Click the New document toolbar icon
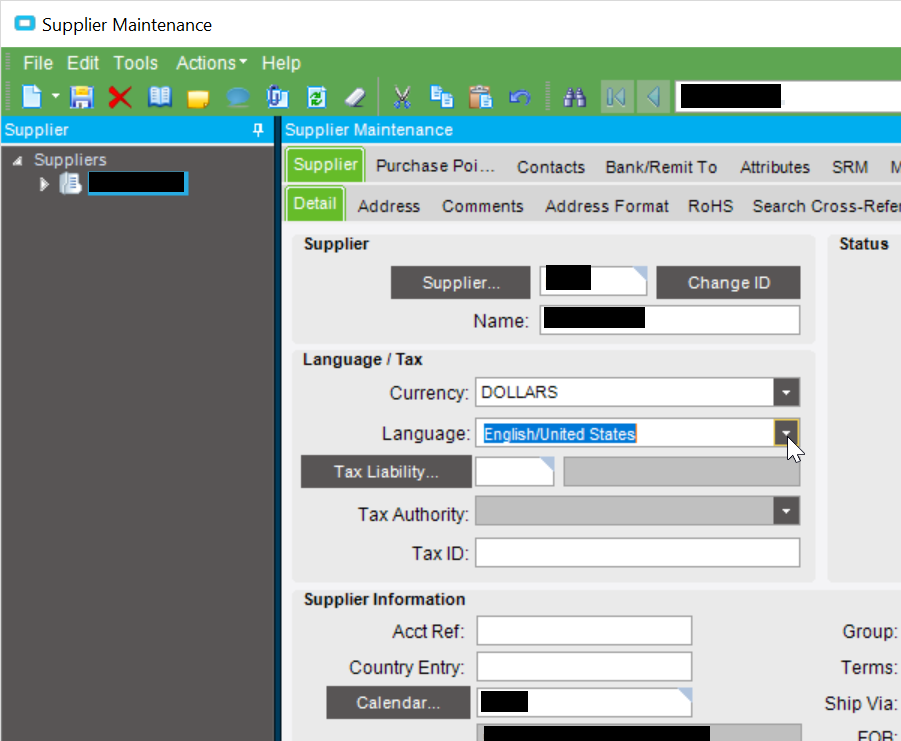The image size is (901, 741). [x=32, y=97]
